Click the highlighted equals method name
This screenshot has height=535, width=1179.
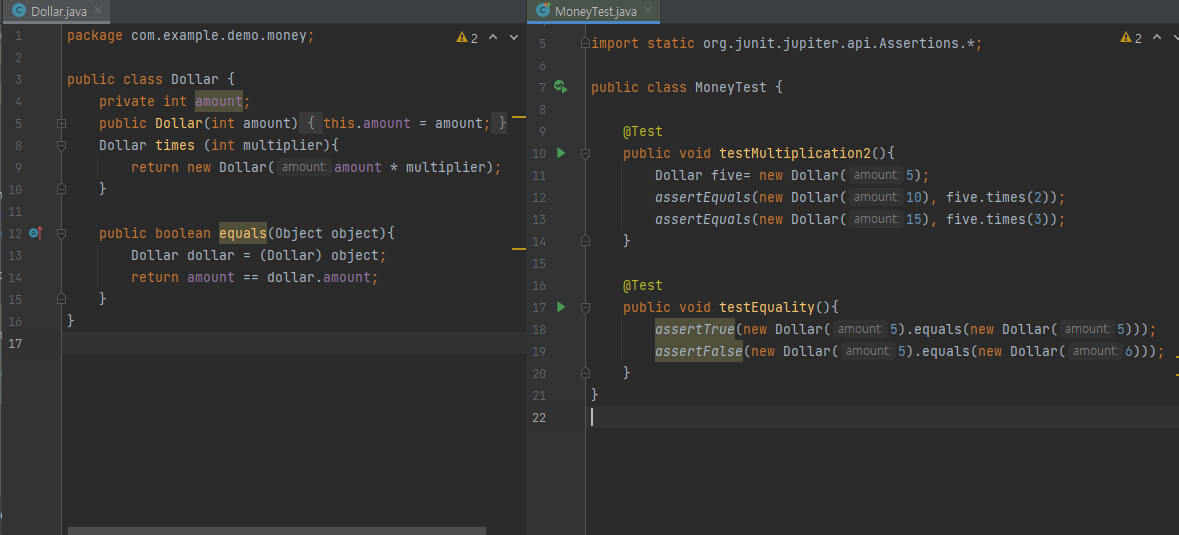243,234
